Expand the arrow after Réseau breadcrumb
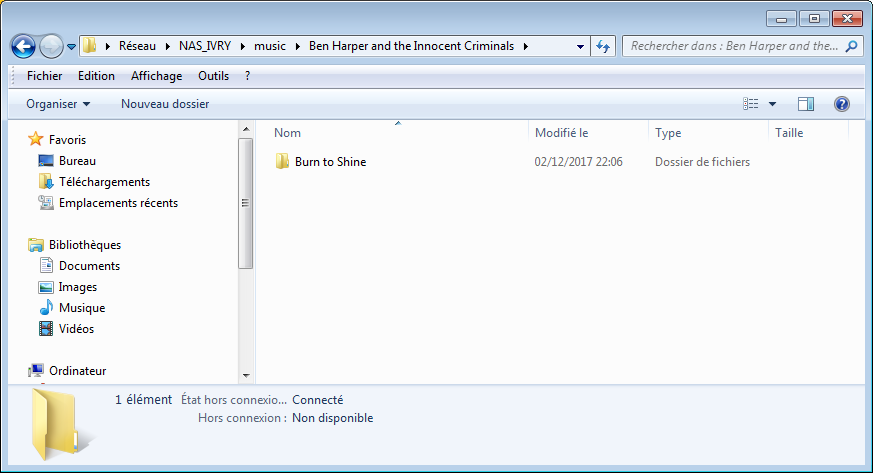Image resolution: width=873 pixels, height=473 pixels. tap(168, 46)
